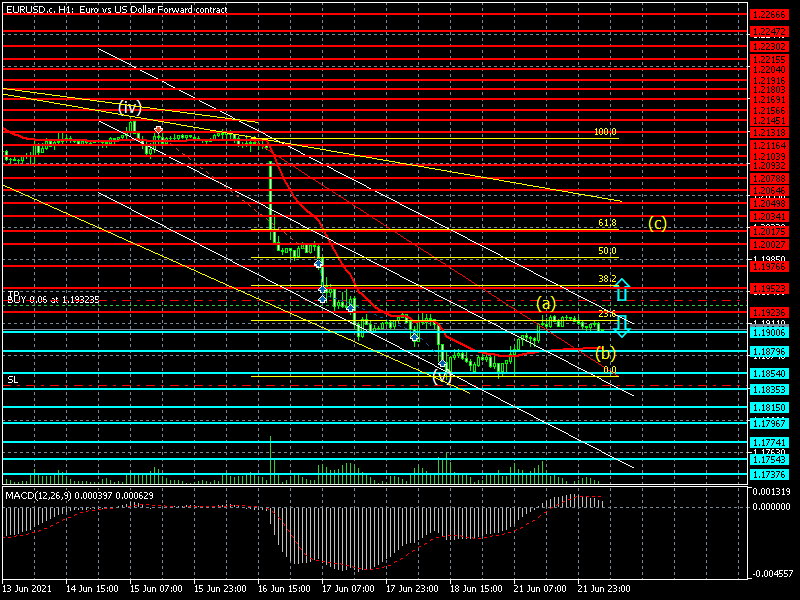Click the Fibonacci 0.0 level label

pos(609,369)
